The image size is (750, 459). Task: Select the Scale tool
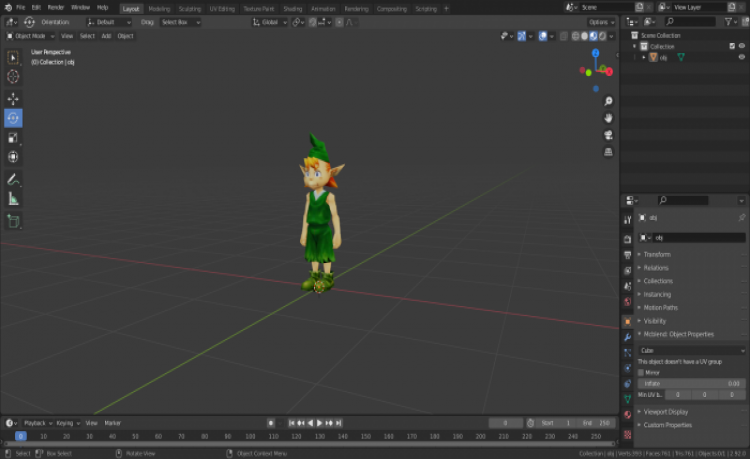[13, 138]
